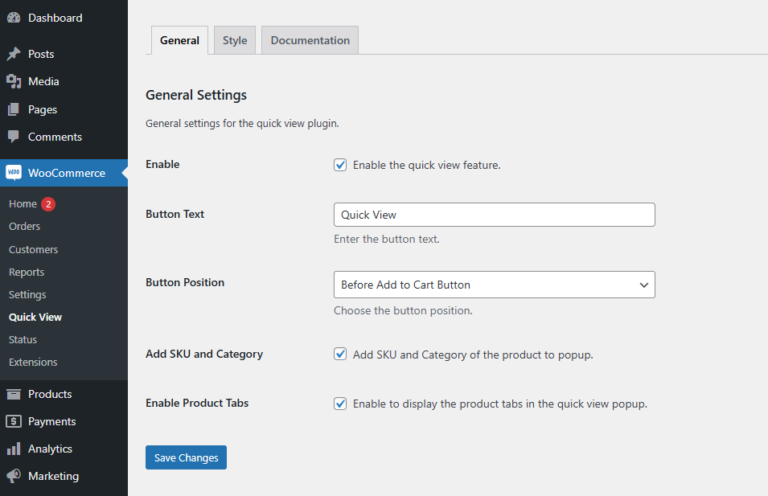This screenshot has width=768, height=496.
Task: Open the Button Position dropdown
Action: pos(494,284)
